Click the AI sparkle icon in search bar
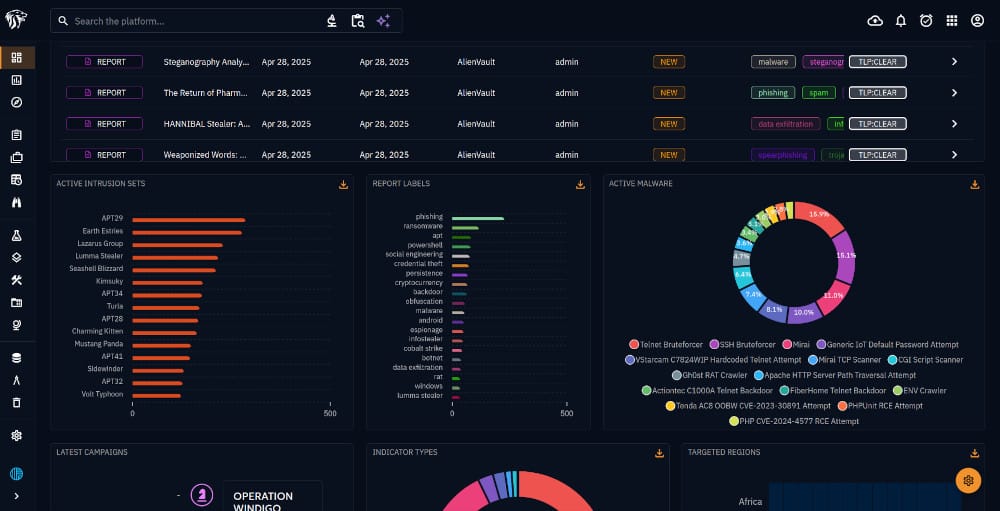1000x511 pixels. 383,21
